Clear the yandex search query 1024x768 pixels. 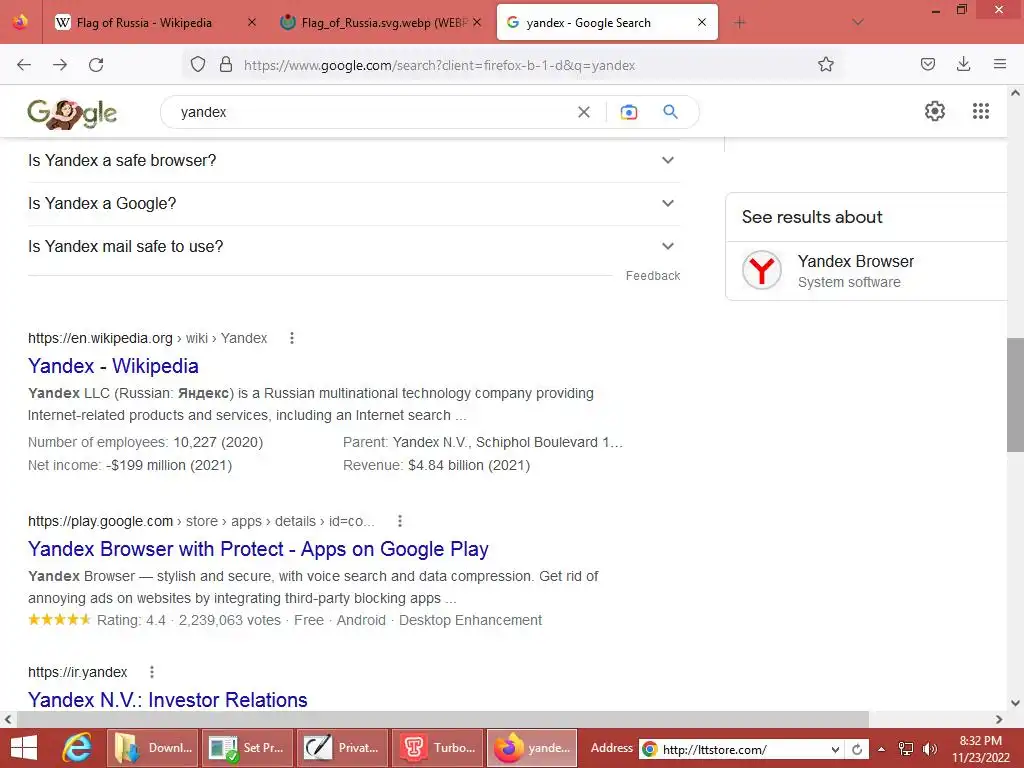(584, 112)
